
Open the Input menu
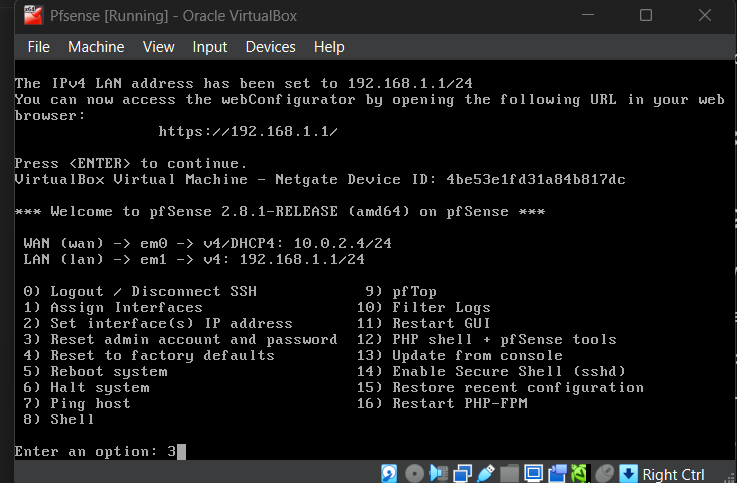click(x=210, y=47)
